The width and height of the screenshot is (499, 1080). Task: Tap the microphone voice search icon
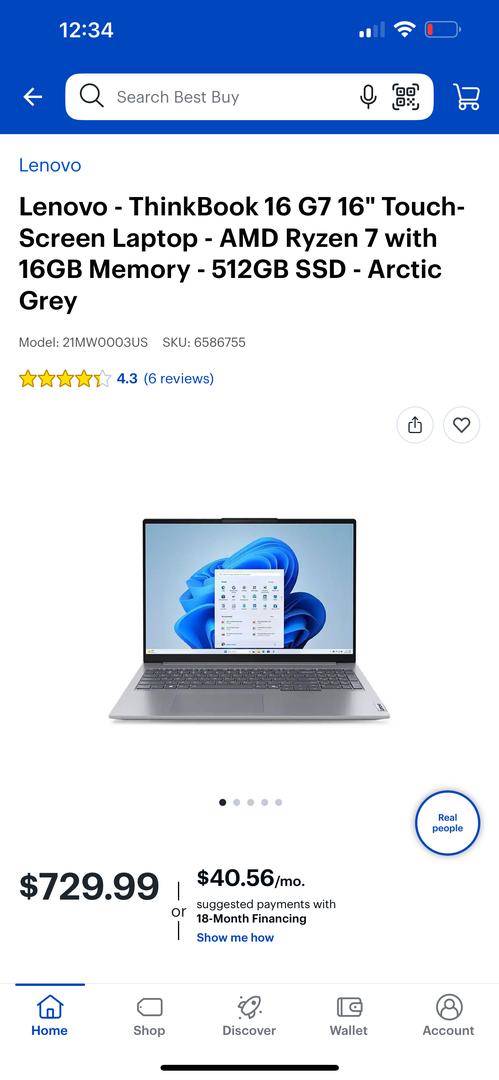tap(369, 97)
